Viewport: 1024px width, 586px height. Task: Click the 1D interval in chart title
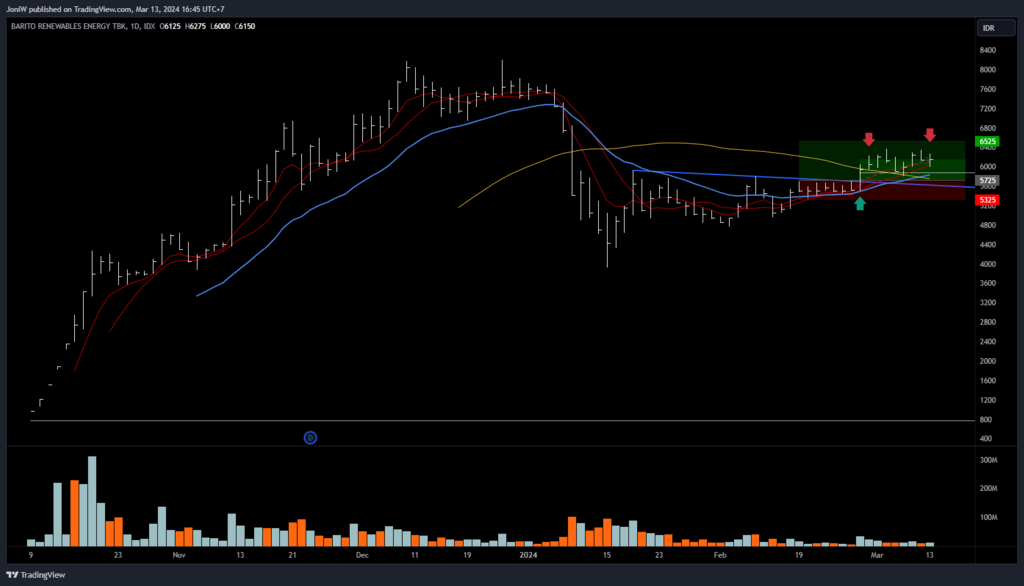(137, 27)
